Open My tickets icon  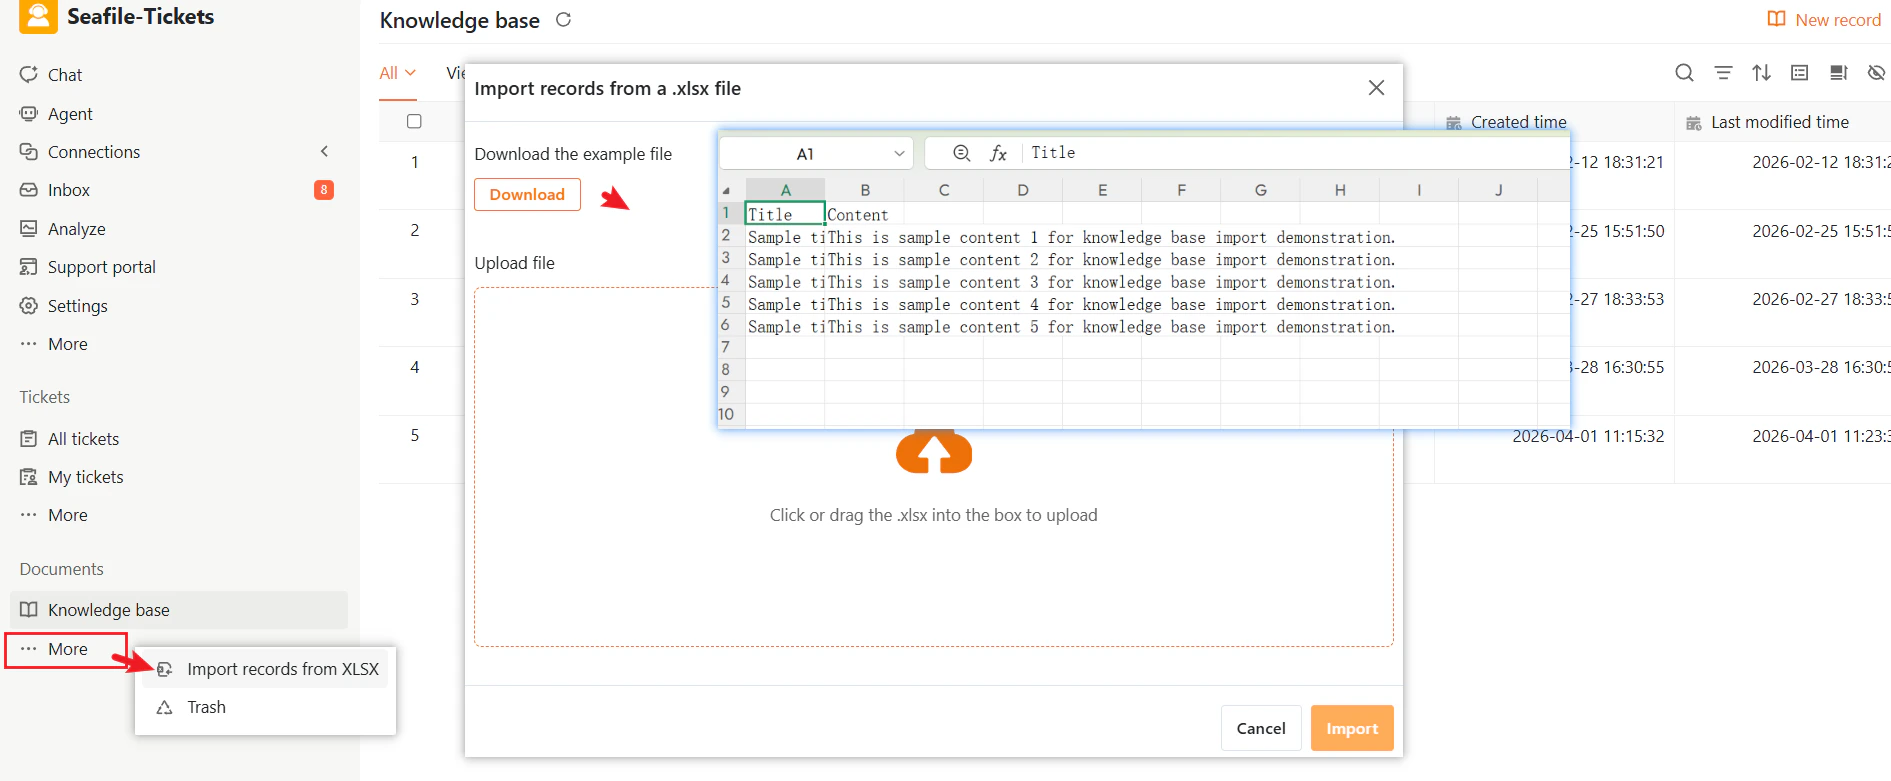(x=29, y=477)
